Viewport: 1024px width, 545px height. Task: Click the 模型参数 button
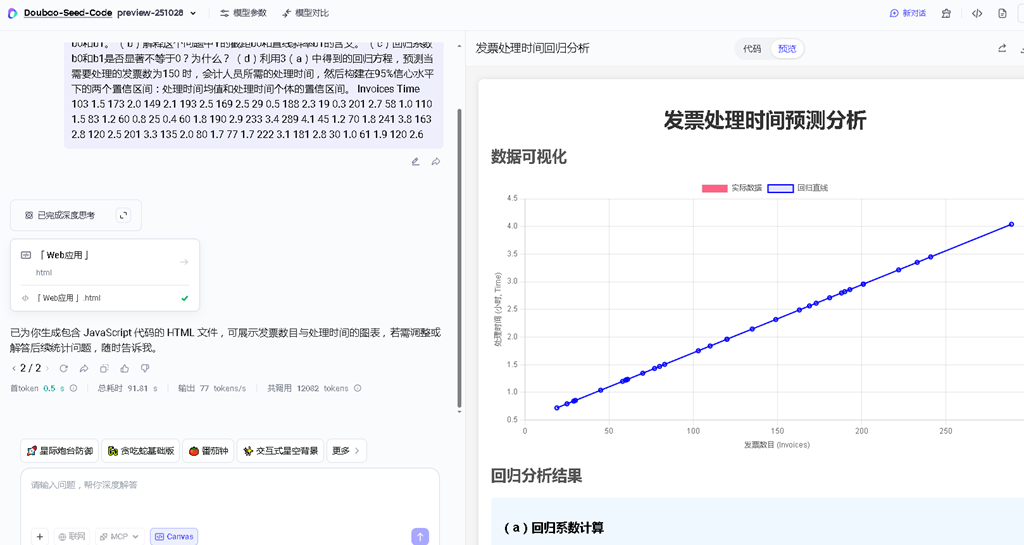[243, 13]
